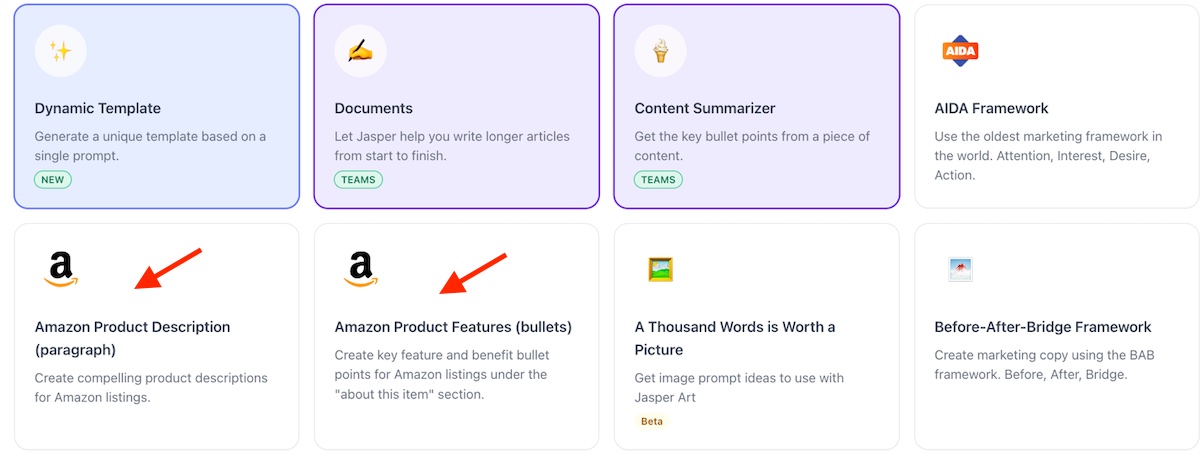Click the TEAMS badge on Content Summarizer
Screen dimensions: 1200x457
point(658,180)
